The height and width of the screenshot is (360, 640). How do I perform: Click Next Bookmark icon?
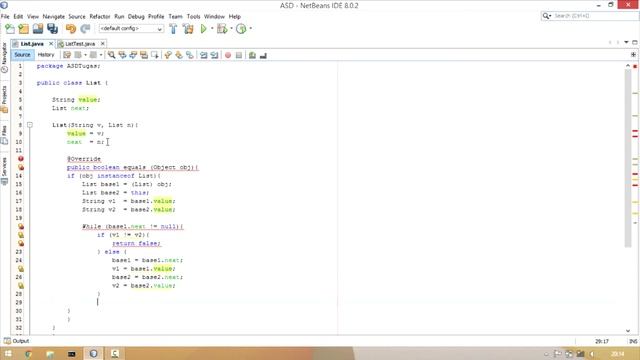coord(179,55)
